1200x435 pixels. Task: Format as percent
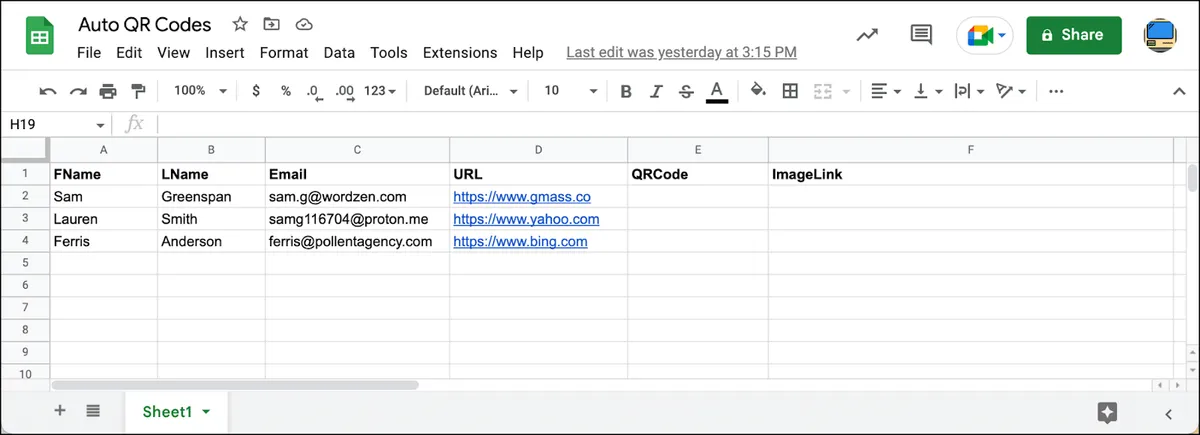click(x=286, y=91)
